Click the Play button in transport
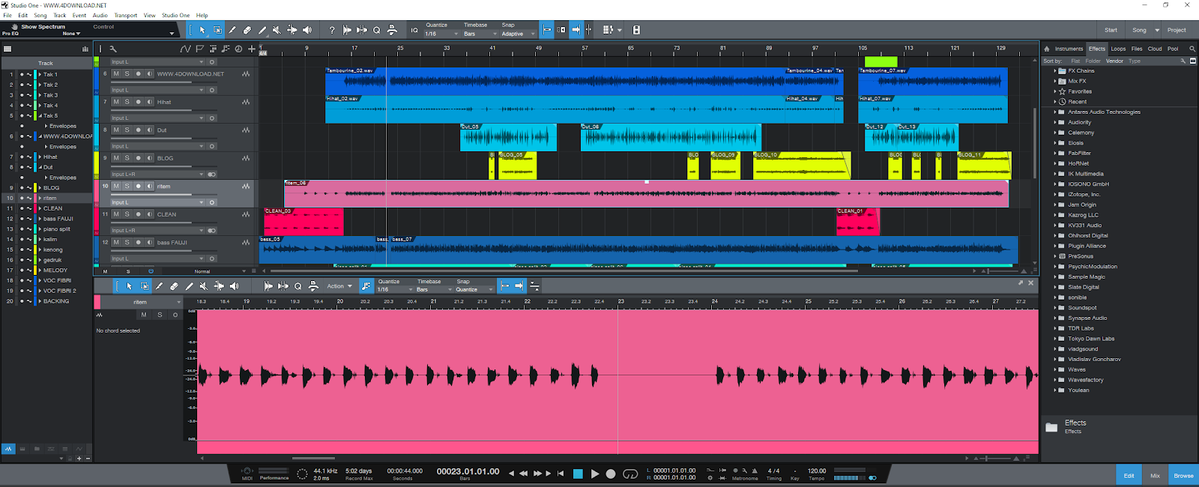This screenshot has width=1199, height=487. [595, 474]
